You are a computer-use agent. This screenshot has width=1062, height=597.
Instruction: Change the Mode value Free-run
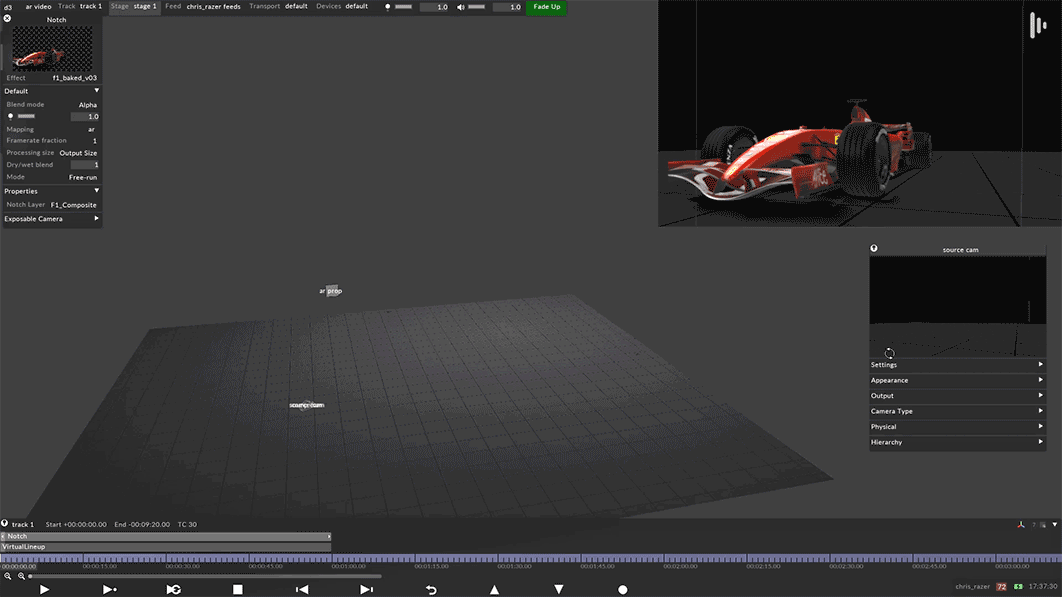pyautogui.click(x=83, y=178)
